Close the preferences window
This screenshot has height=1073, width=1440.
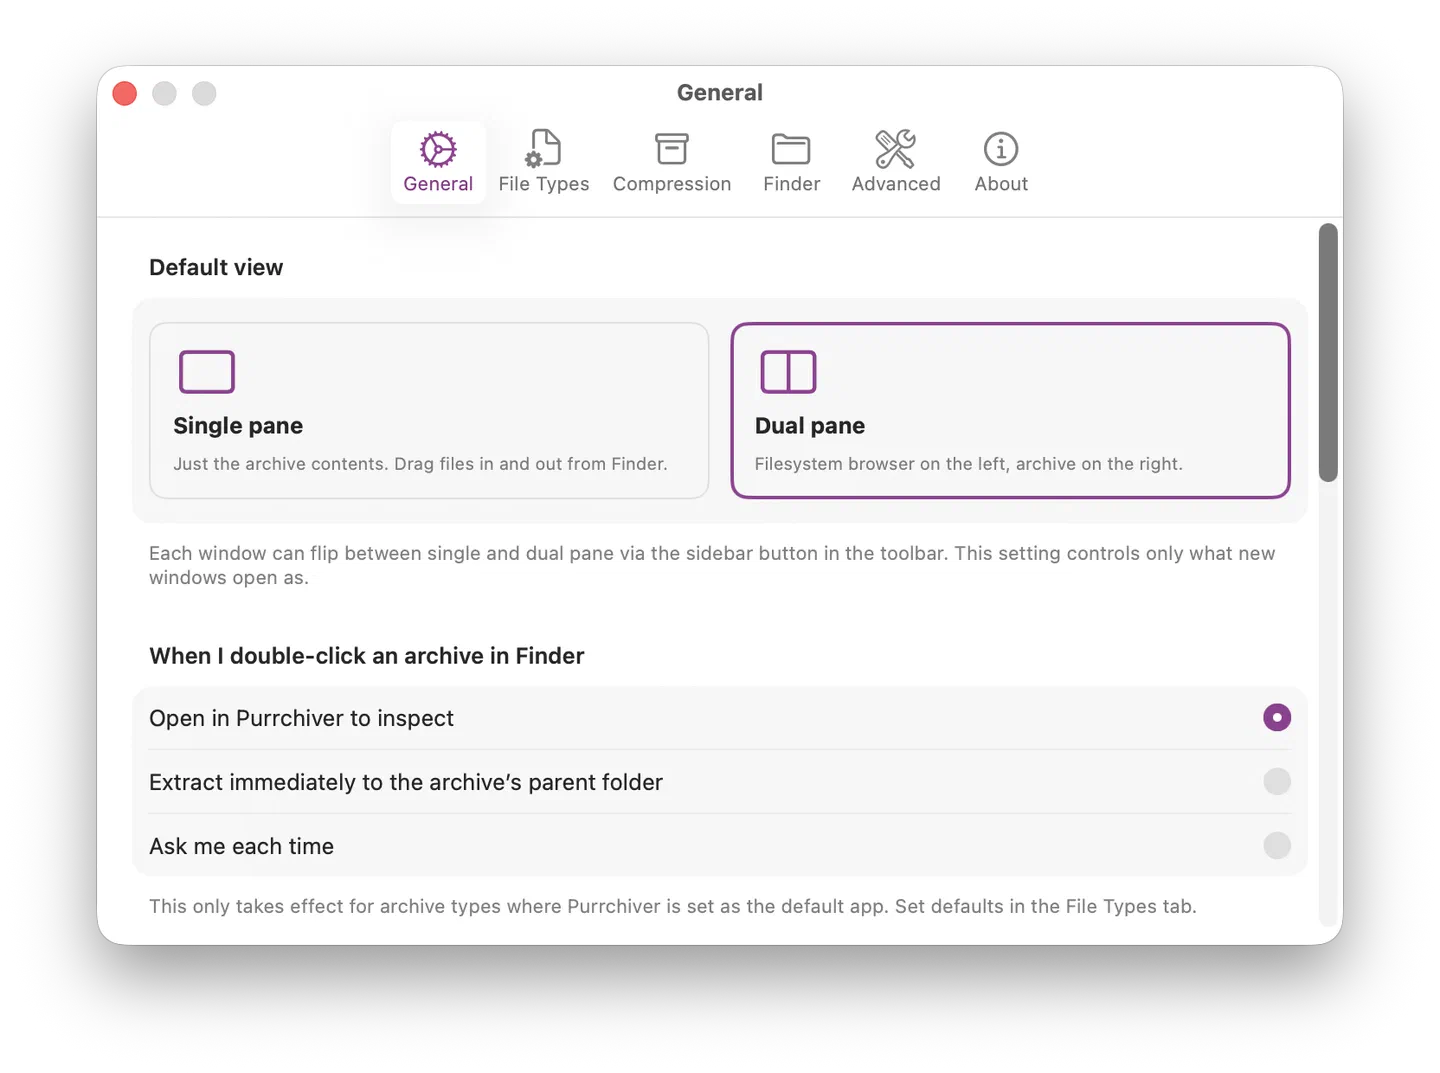point(125,93)
